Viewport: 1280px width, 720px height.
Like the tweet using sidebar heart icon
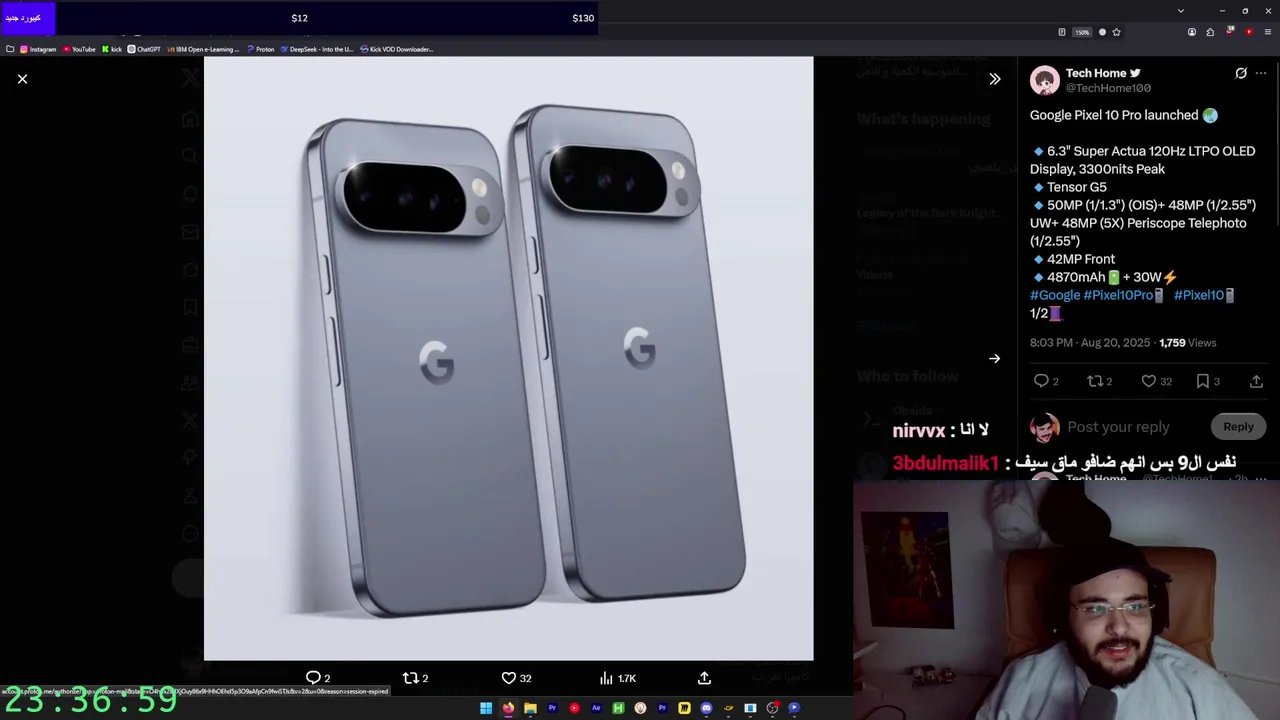1149,381
